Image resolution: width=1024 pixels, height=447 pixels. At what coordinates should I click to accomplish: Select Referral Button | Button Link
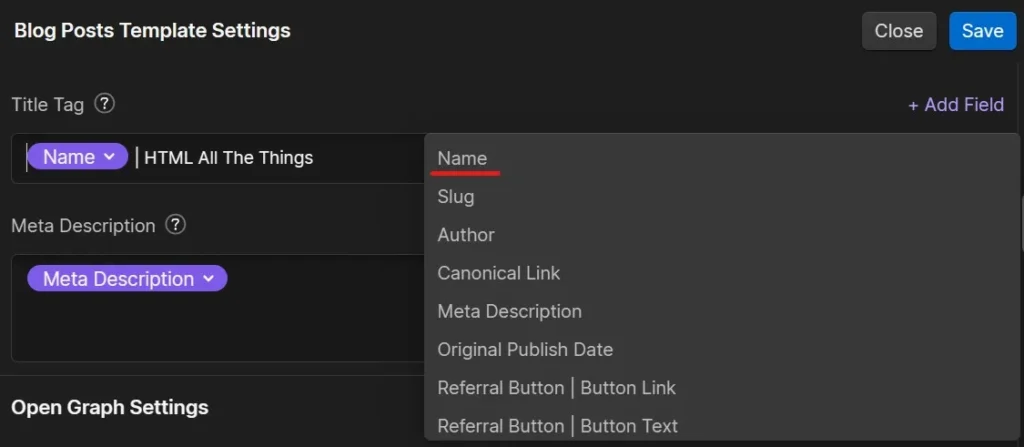(556, 388)
